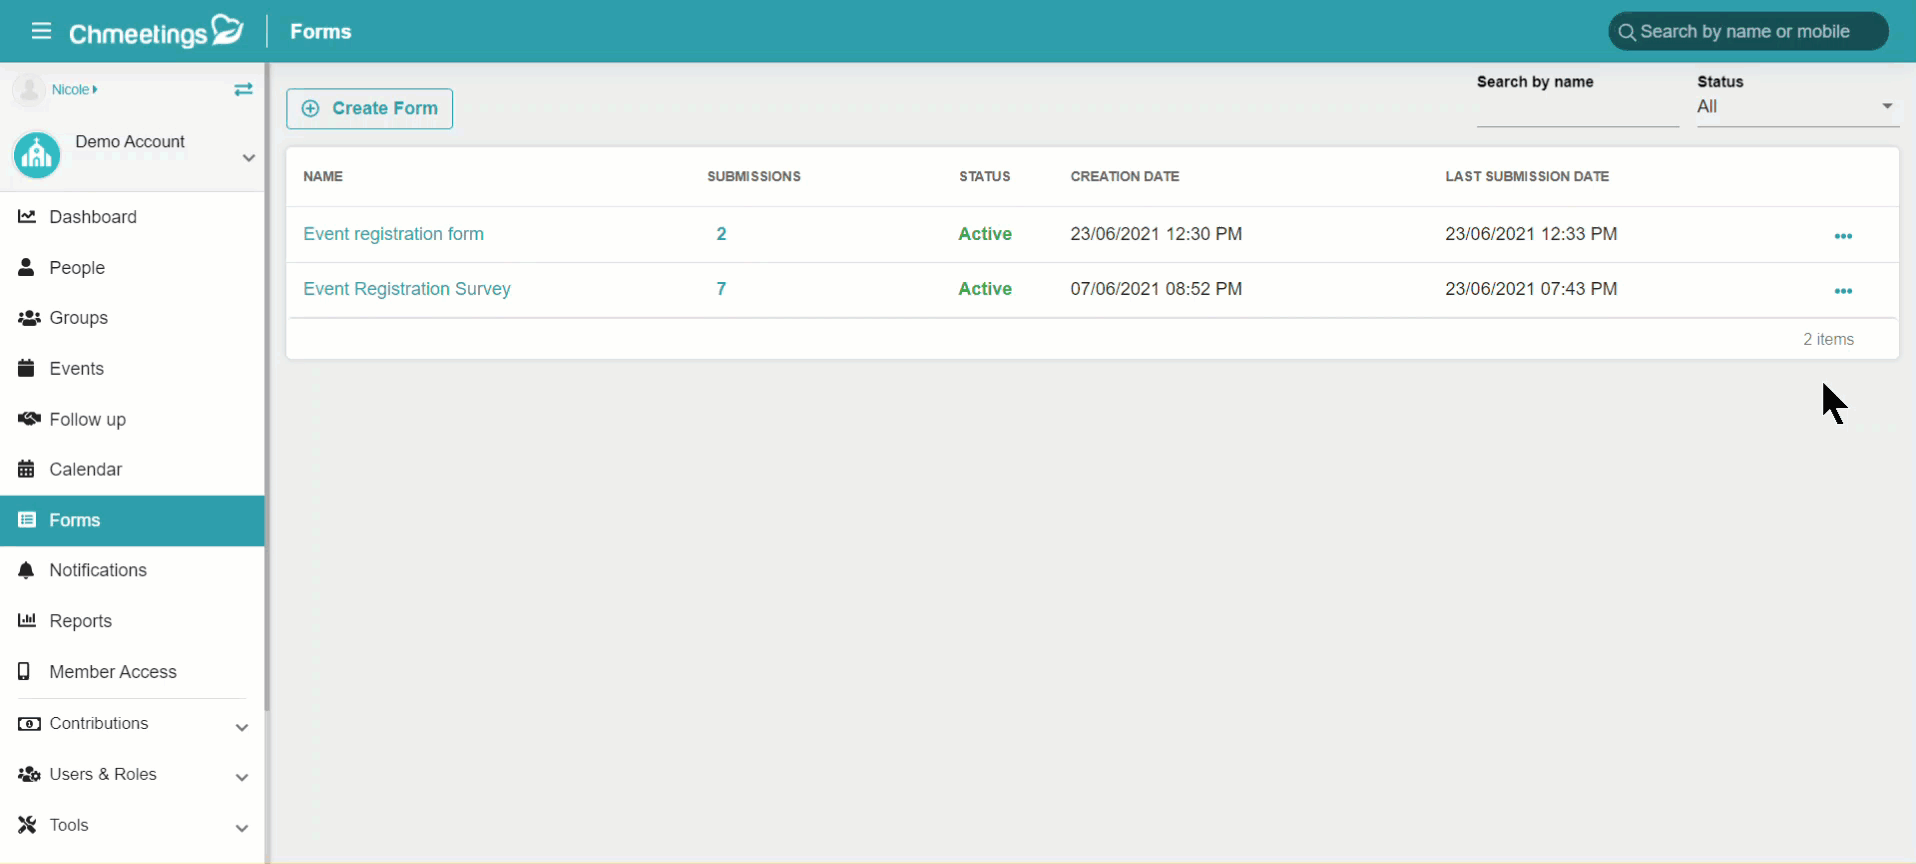This screenshot has height=864, width=1916.
Task: Click Active status of Event registration form
Action: click(985, 234)
